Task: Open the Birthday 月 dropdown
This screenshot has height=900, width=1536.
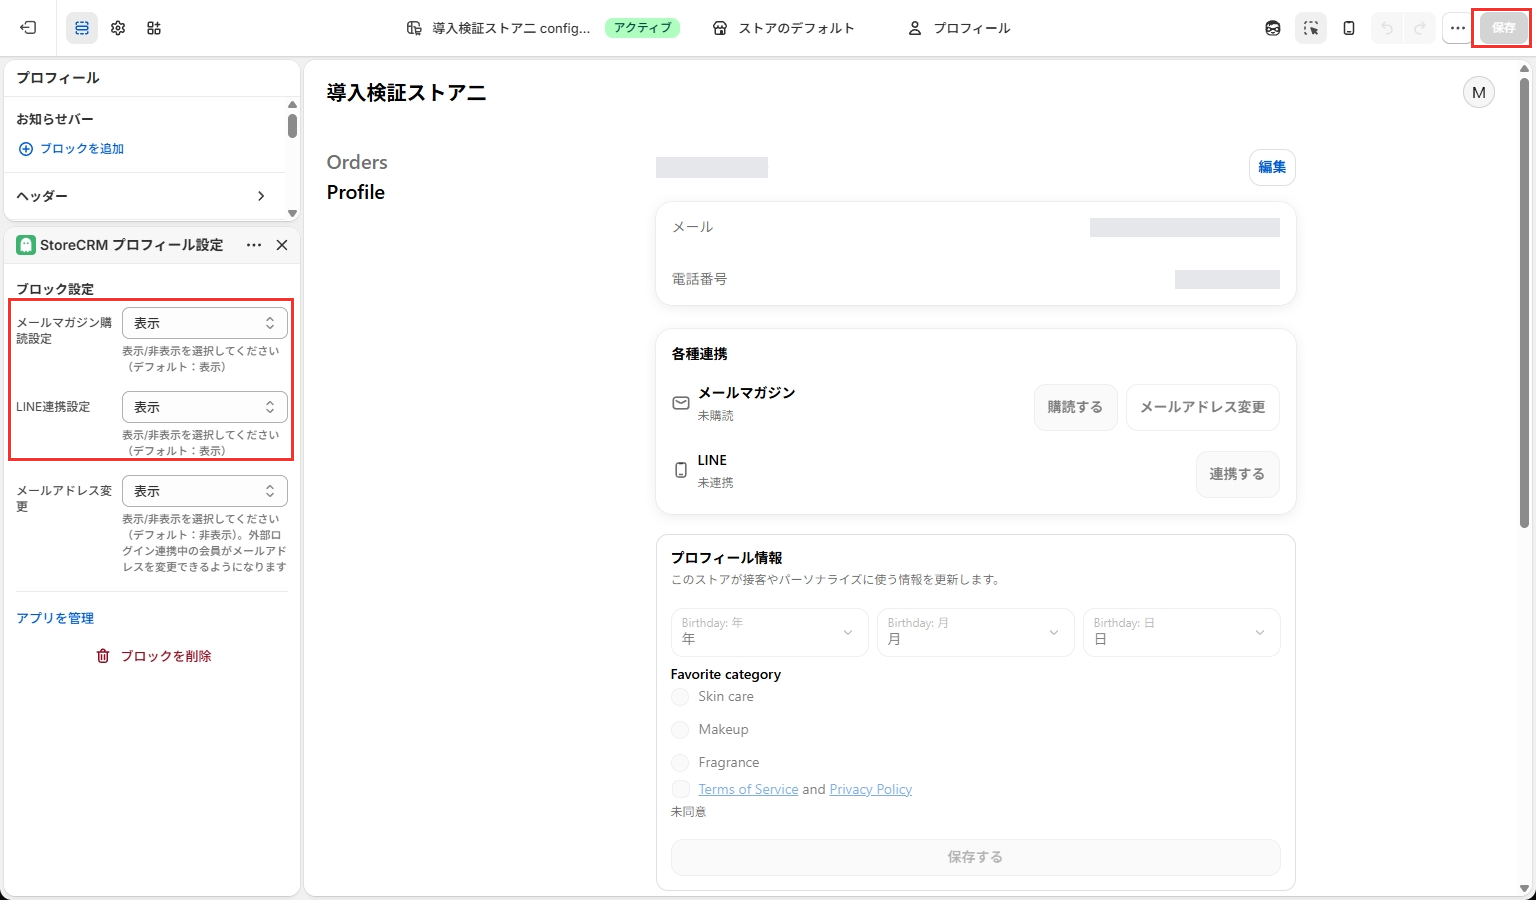Action: 975,632
